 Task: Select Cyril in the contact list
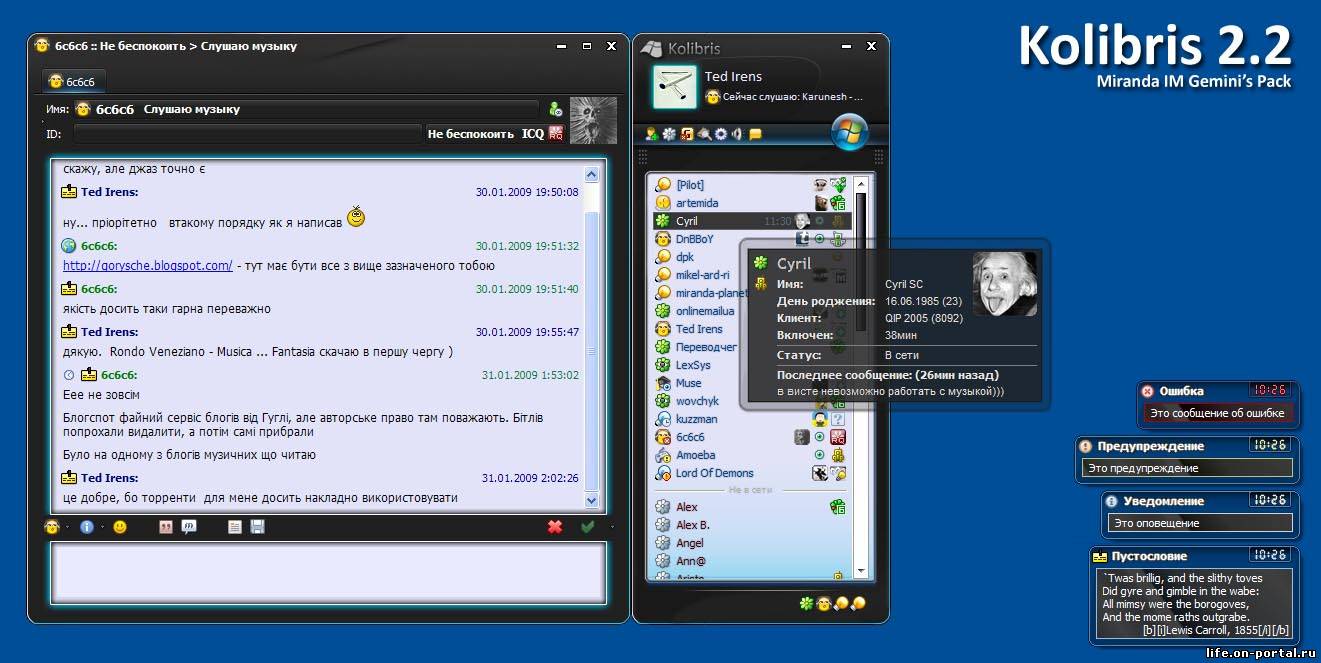click(x=751, y=221)
